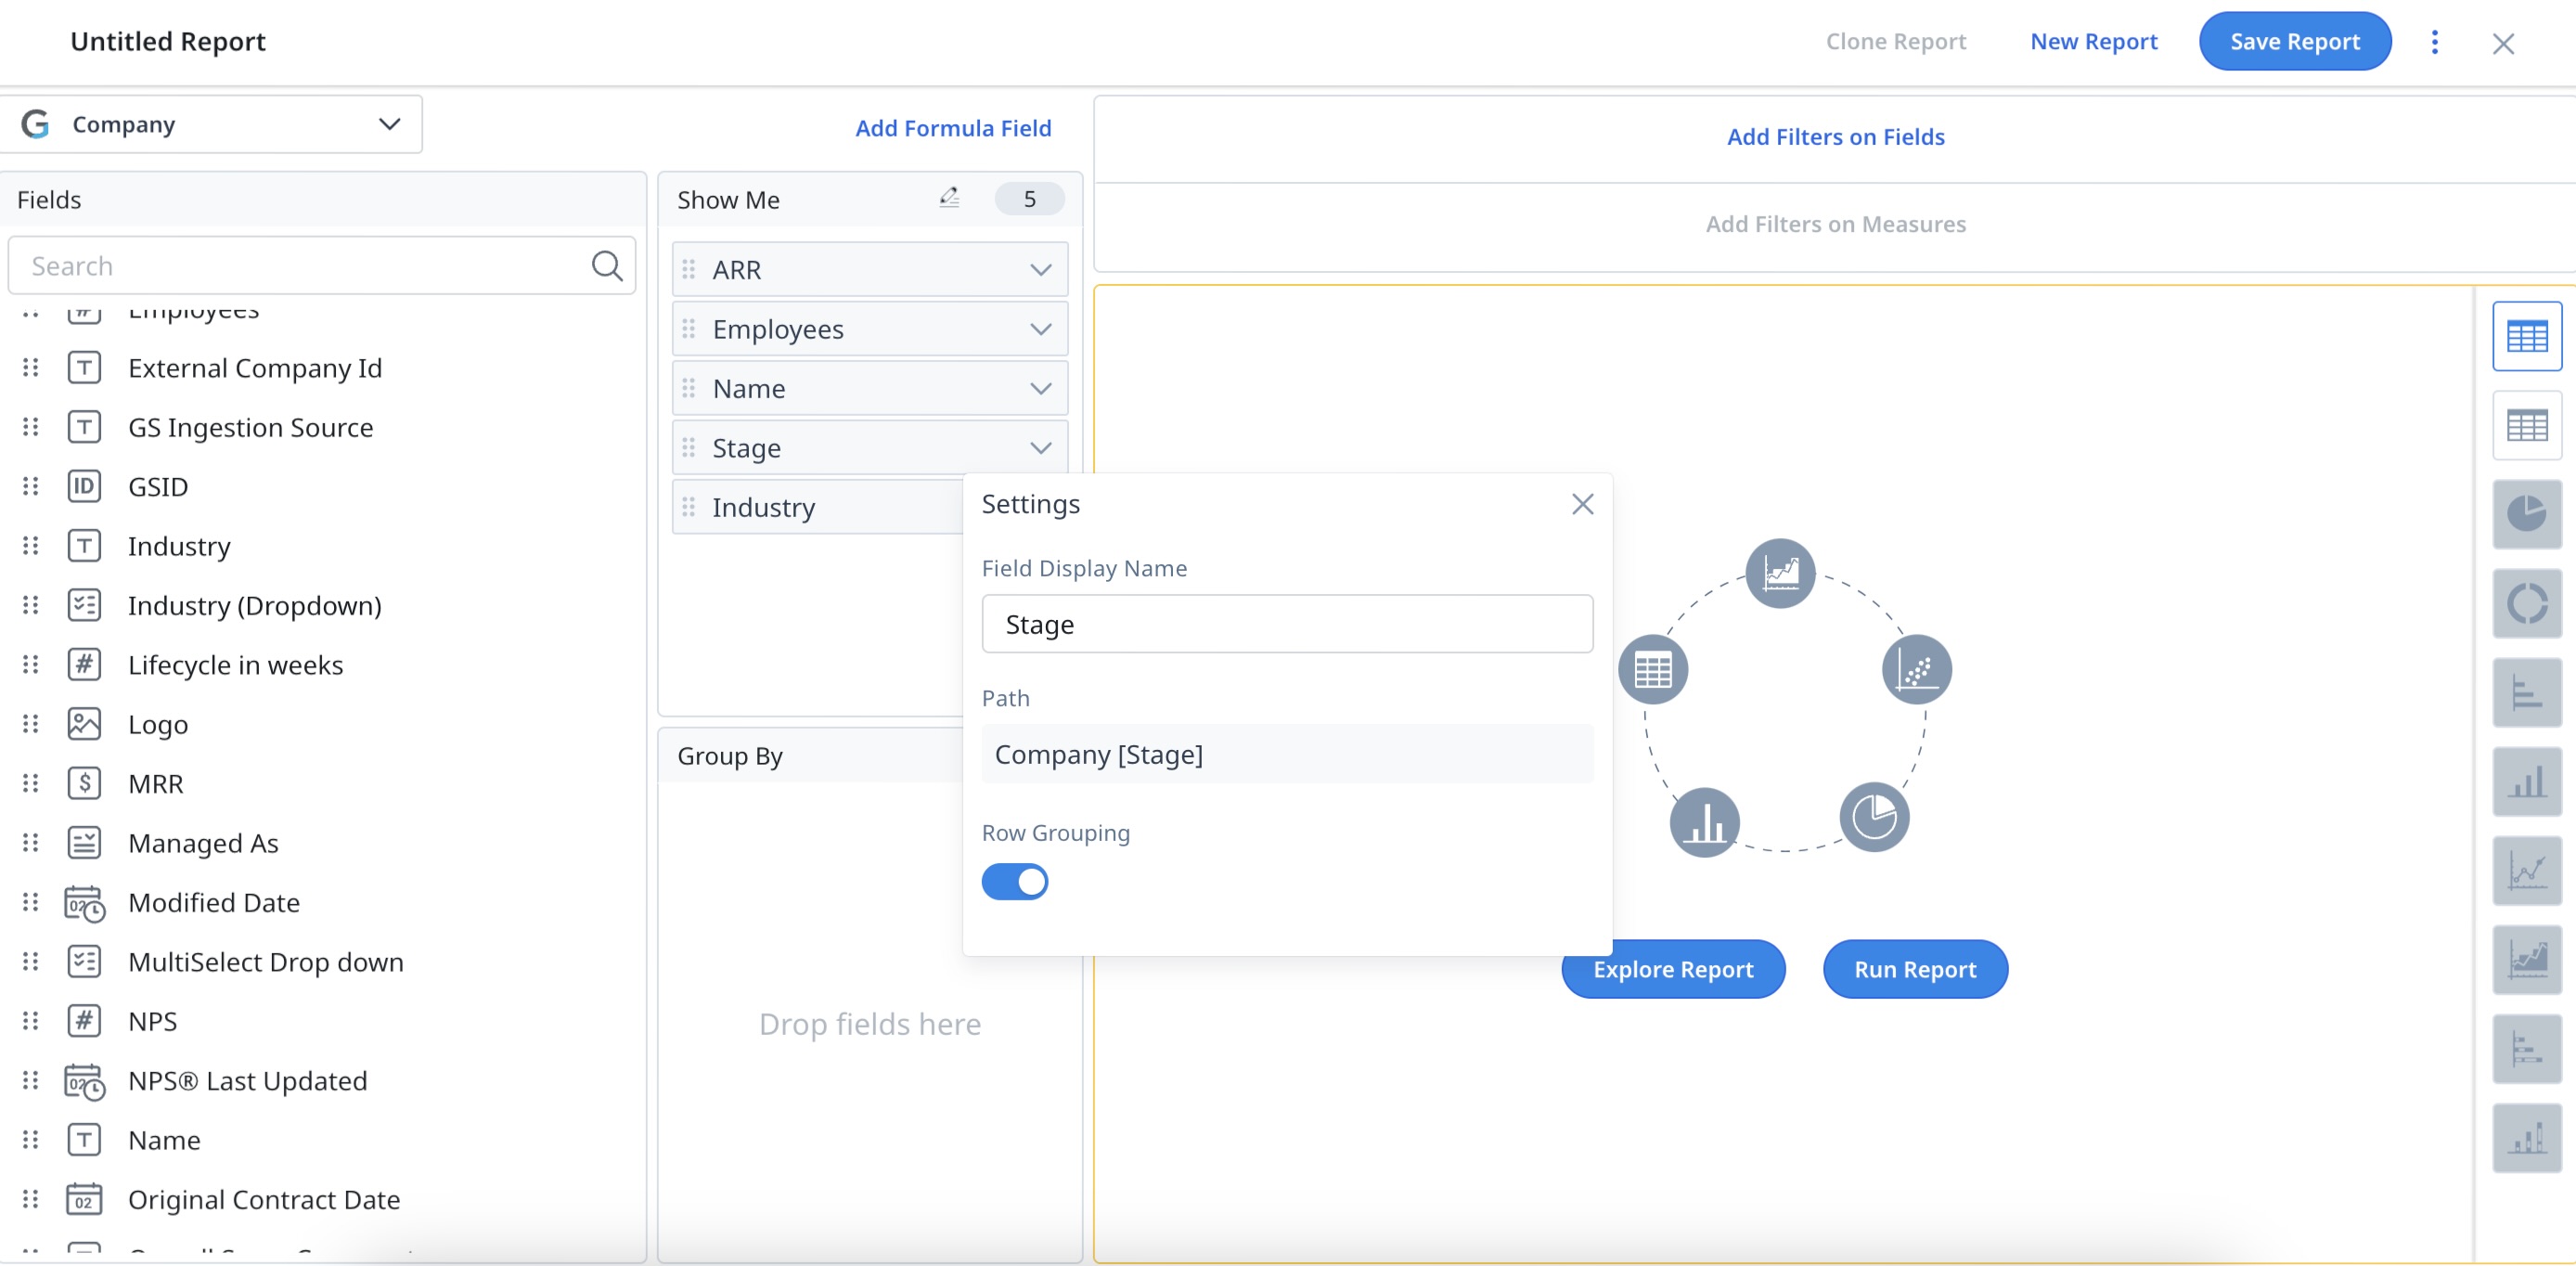The height and width of the screenshot is (1266, 2576).
Task: Click New Report
Action: click(2093, 41)
